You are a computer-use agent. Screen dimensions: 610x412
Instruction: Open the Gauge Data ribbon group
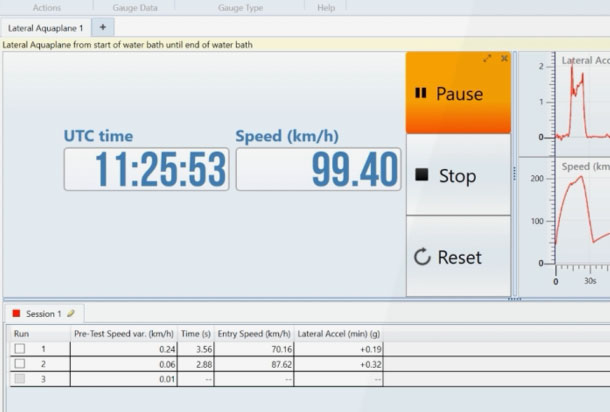(x=134, y=7)
